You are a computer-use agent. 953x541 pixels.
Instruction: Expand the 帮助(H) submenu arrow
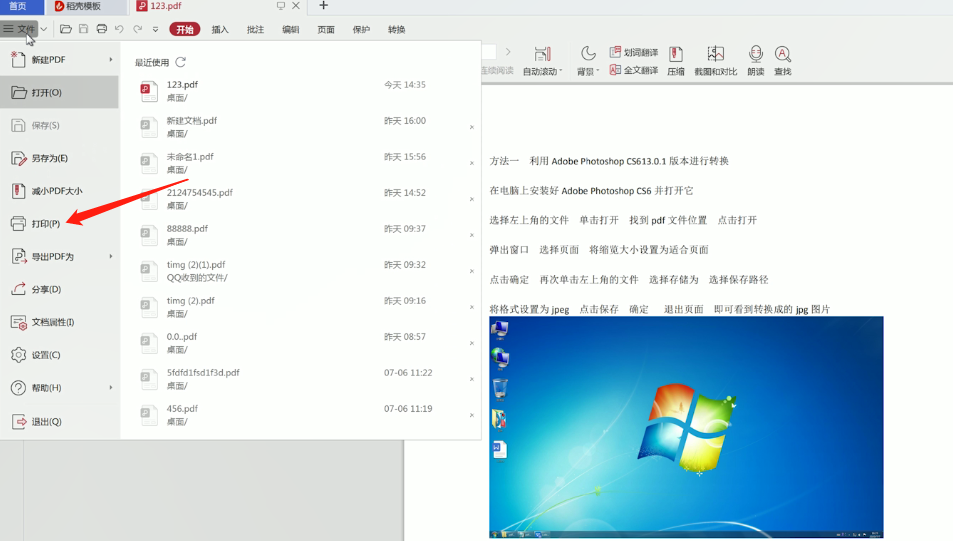(x=111, y=388)
